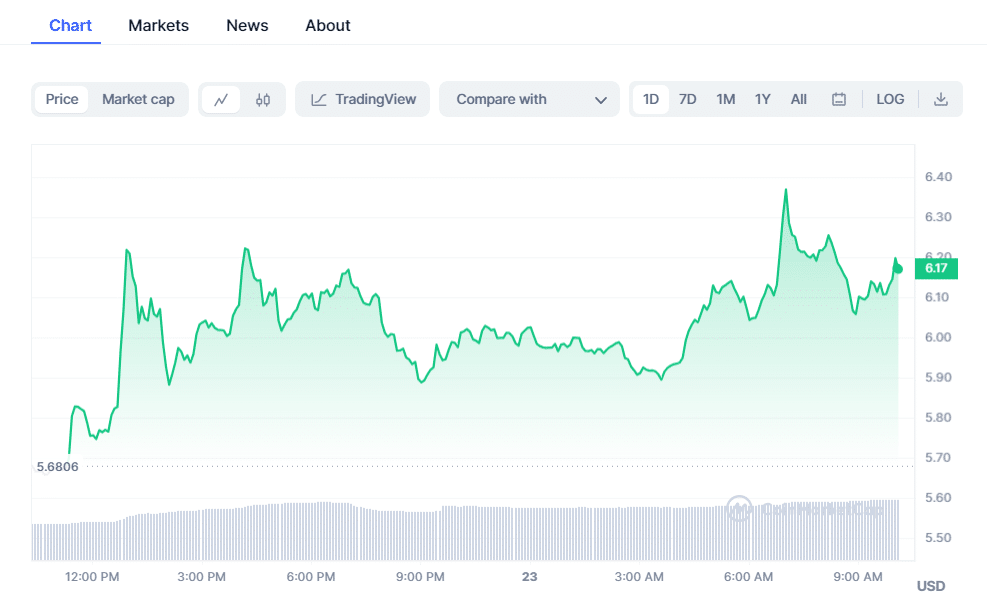Click the 6.17 current price label
Image resolution: width=987 pixels, height=615 pixels.
(x=937, y=268)
